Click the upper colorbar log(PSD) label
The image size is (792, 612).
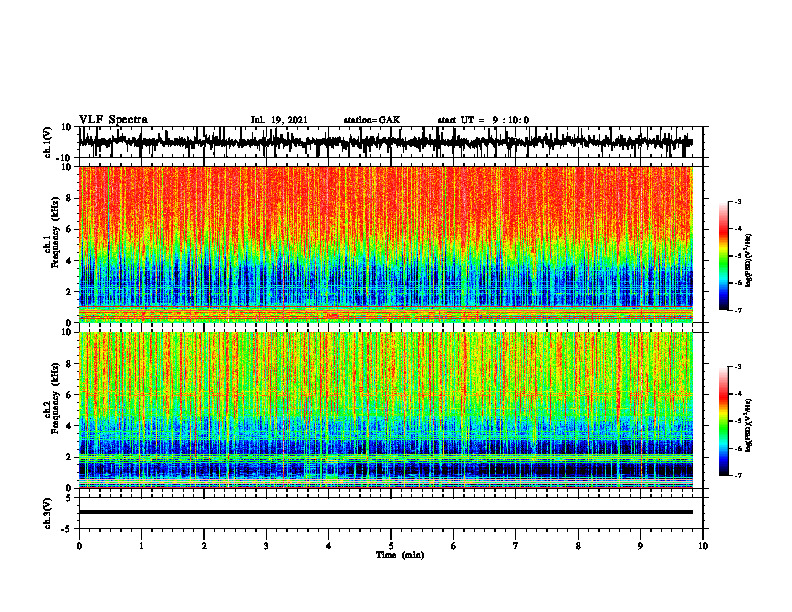click(x=749, y=260)
